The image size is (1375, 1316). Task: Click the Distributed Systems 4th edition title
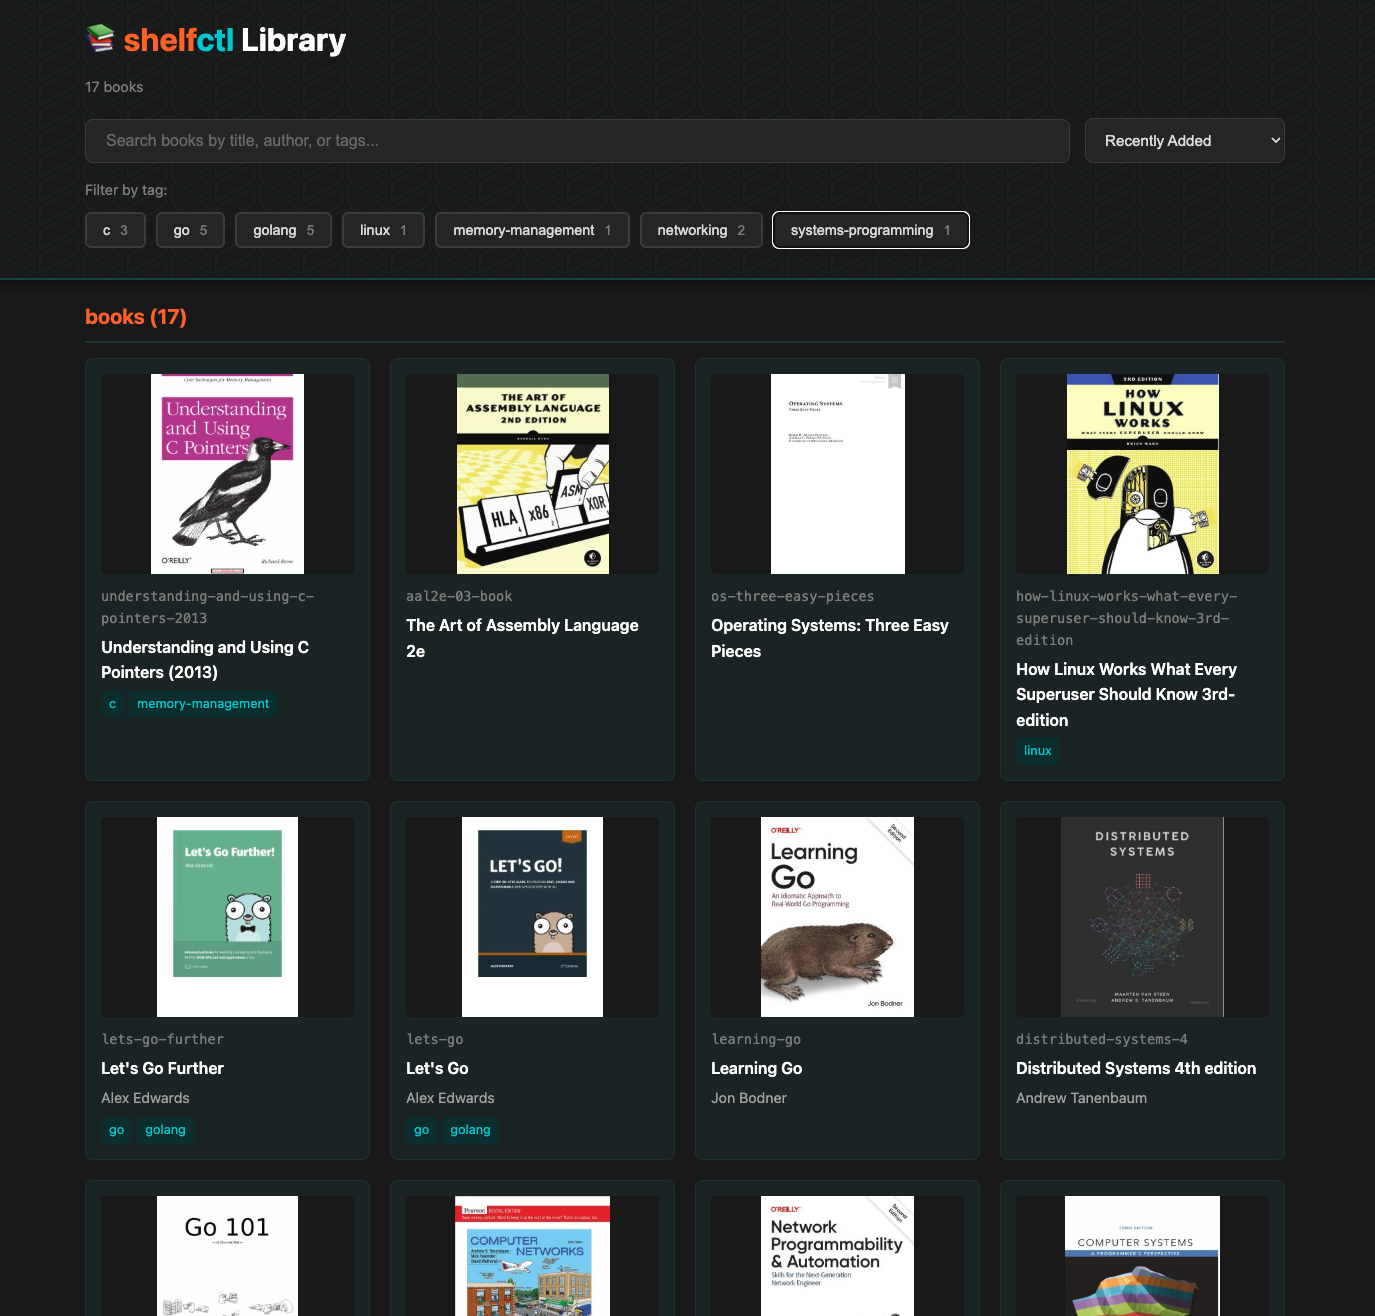1136,1068
